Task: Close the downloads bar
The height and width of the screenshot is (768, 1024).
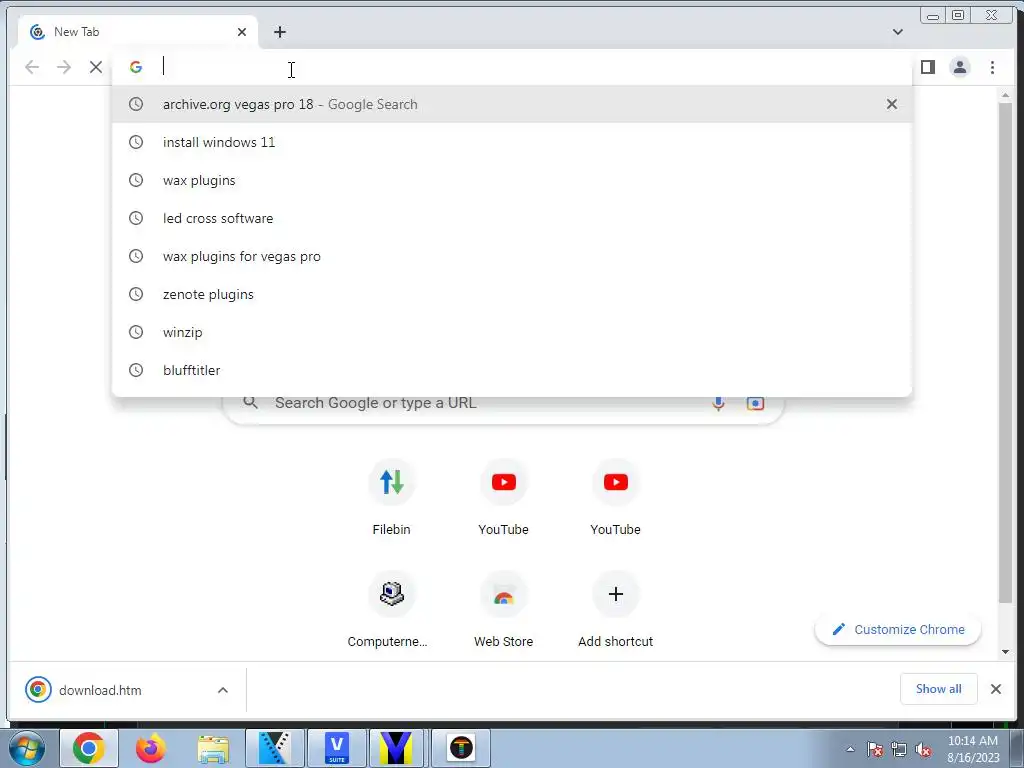Action: [x=995, y=689]
